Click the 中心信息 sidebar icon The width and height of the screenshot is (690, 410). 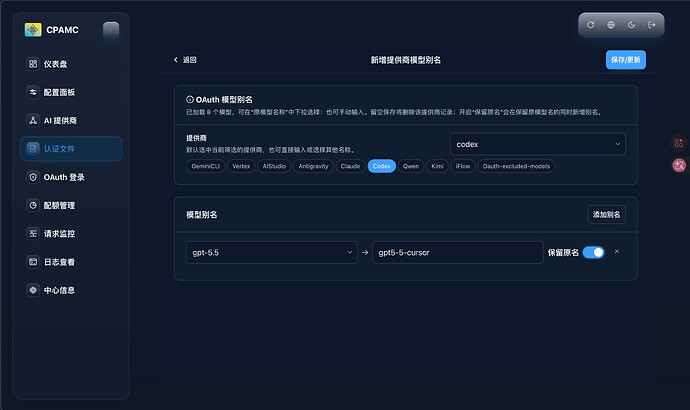tap(33, 290)
